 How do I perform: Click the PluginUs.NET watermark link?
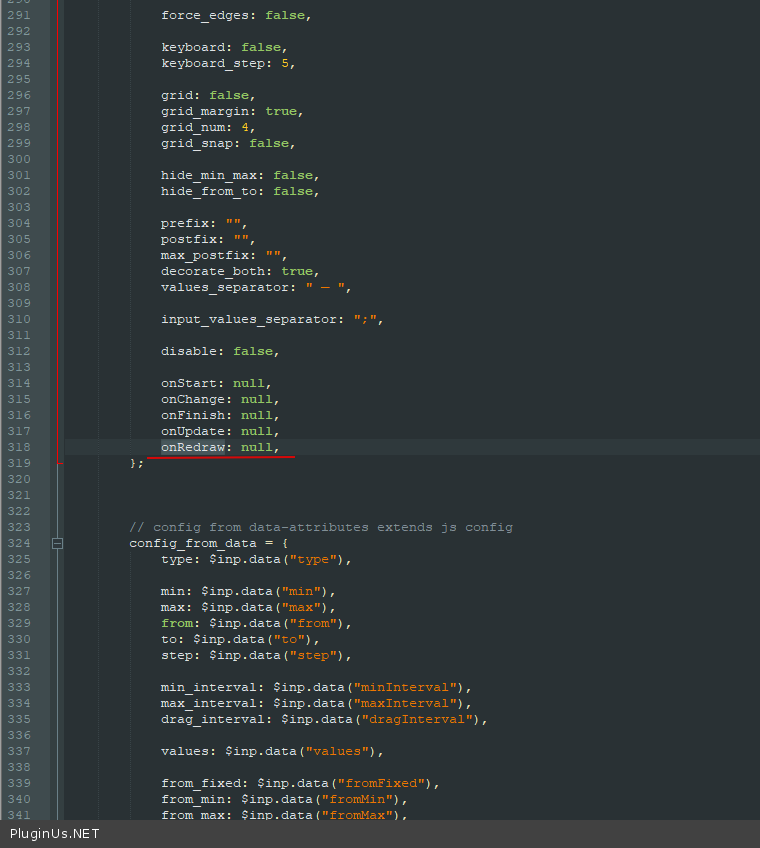click(55, 833)
